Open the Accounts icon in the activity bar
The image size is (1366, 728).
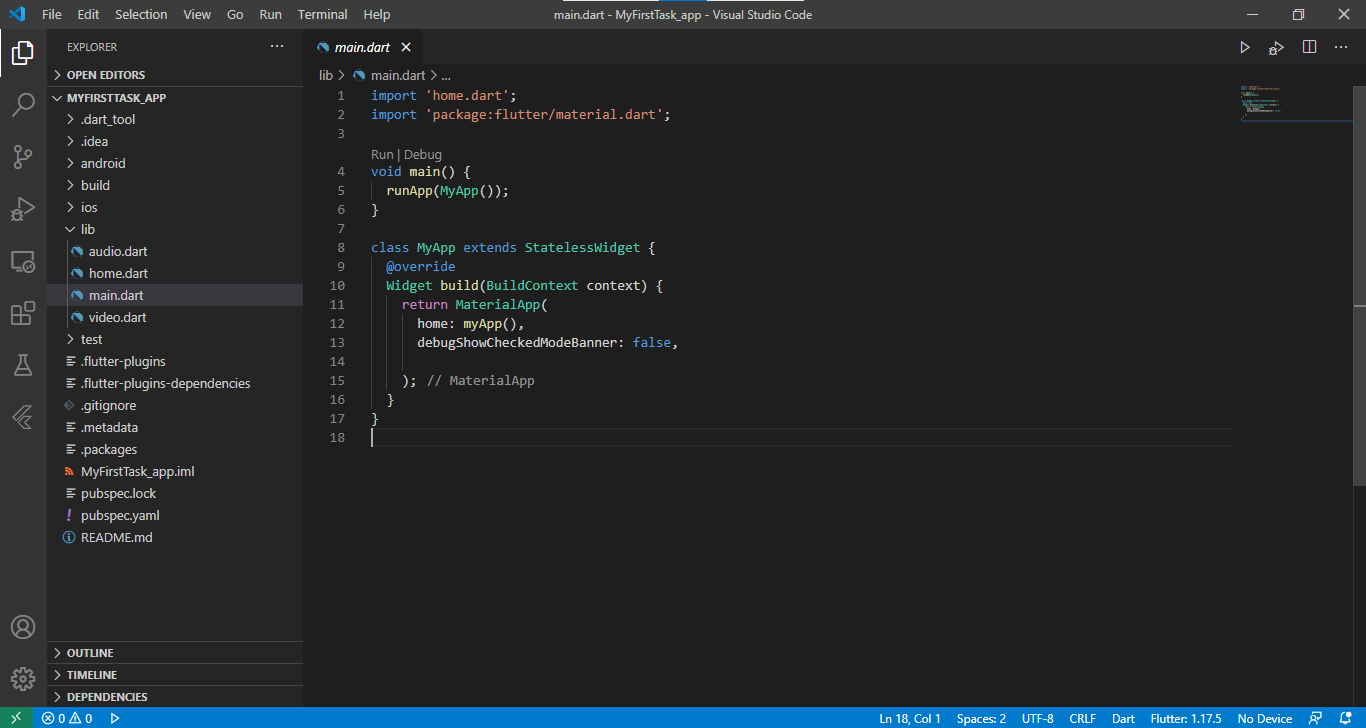[23, 627]
